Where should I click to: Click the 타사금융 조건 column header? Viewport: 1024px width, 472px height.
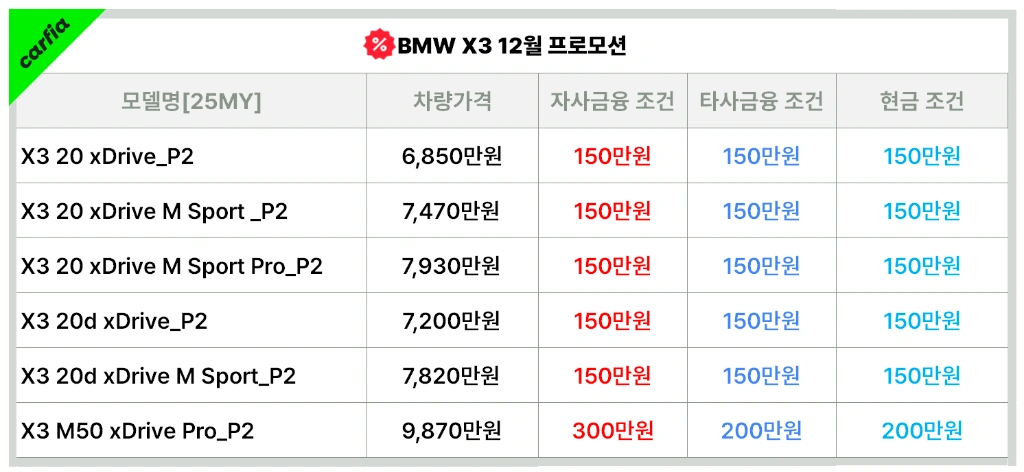coord(761,101)
